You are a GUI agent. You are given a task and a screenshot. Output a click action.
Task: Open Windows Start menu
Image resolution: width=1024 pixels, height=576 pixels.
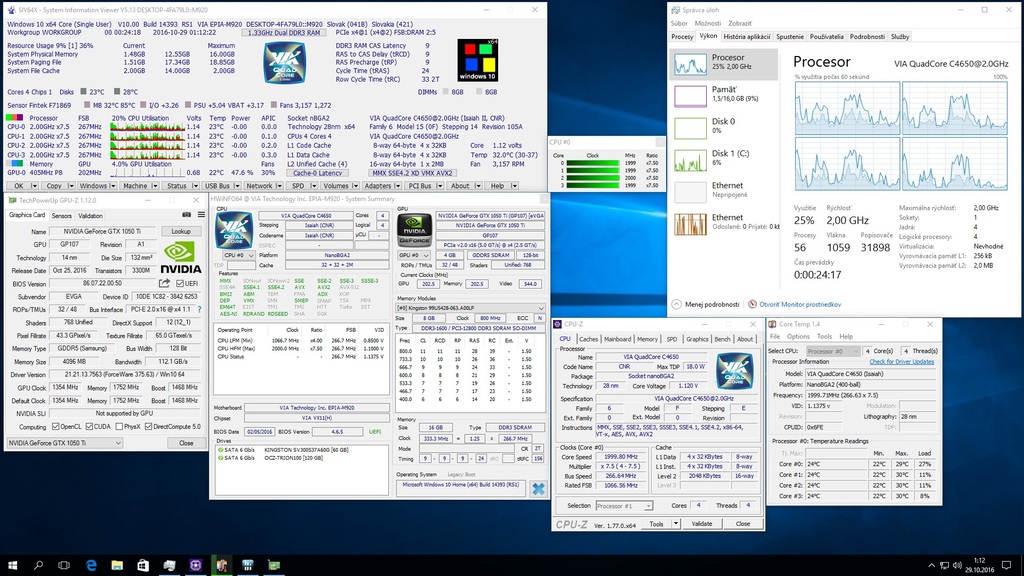(12, 565)
